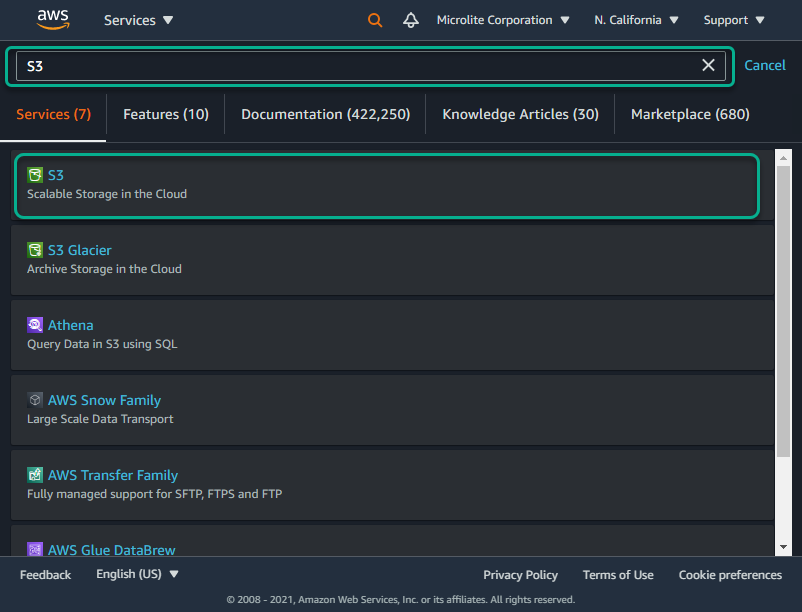Change language via English (US) dropdown

coord(137,574)
